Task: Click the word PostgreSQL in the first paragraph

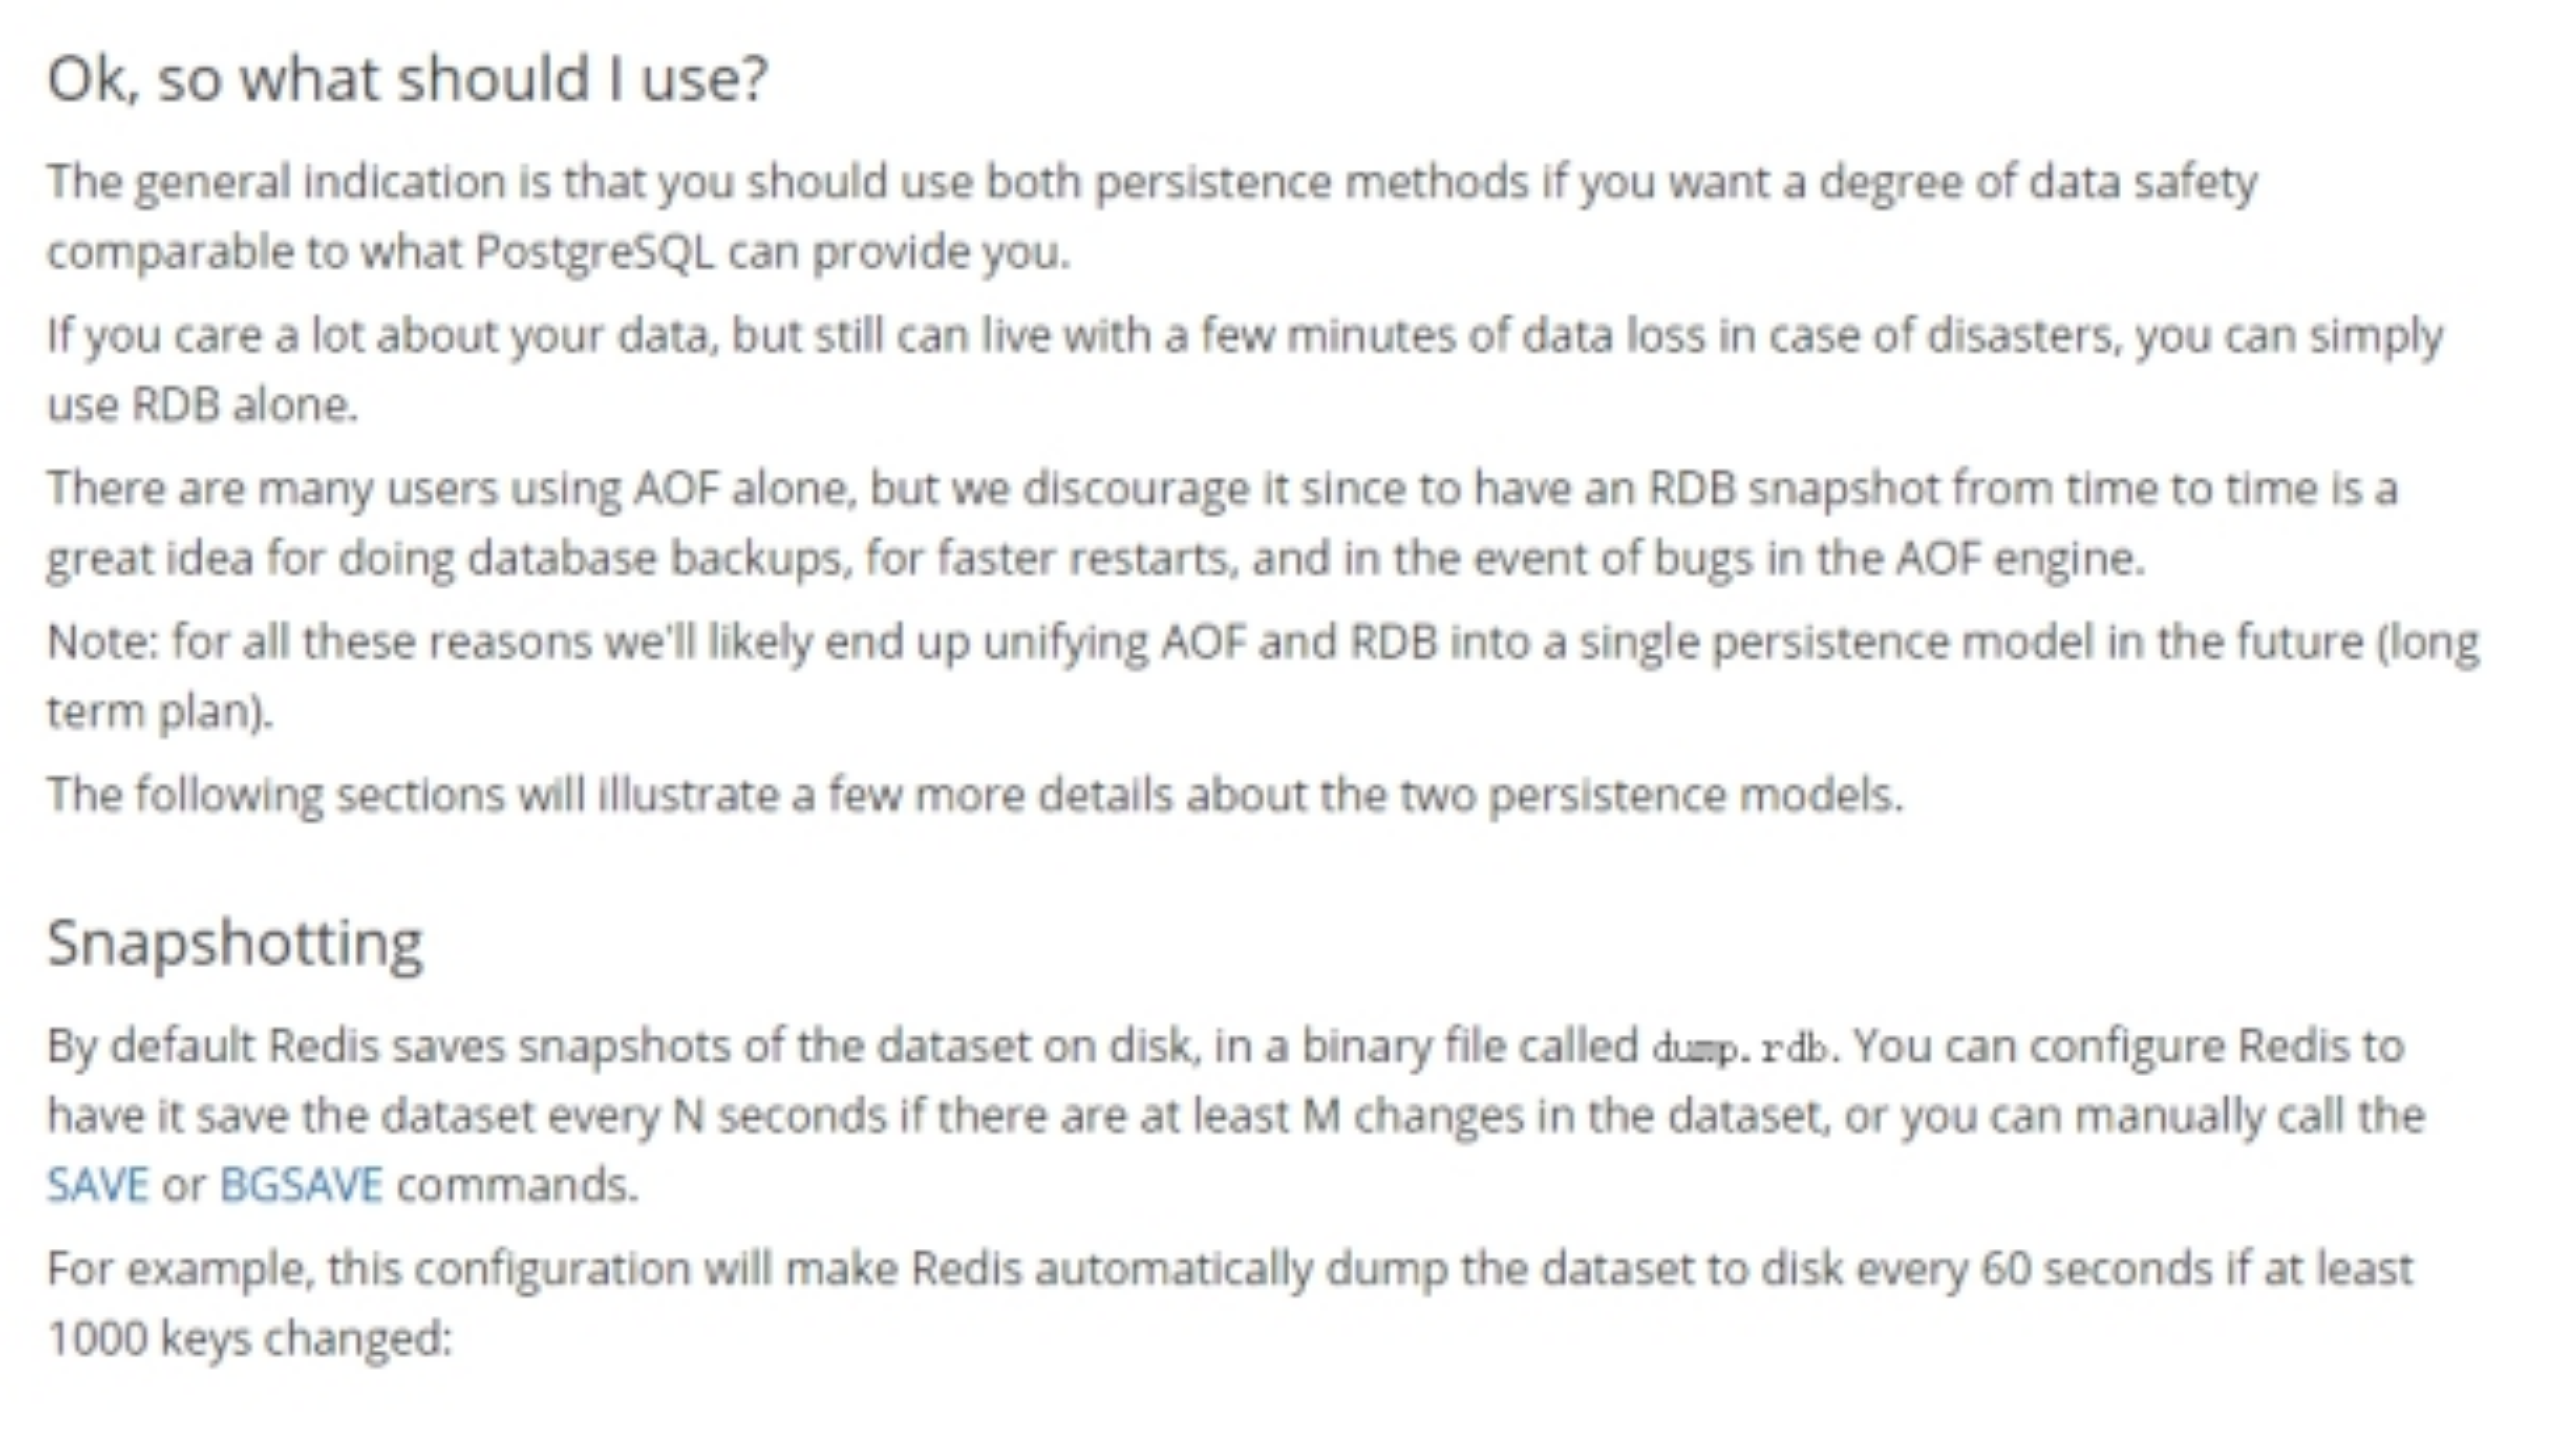Action: pyautogui.click(x=594, y=252)
